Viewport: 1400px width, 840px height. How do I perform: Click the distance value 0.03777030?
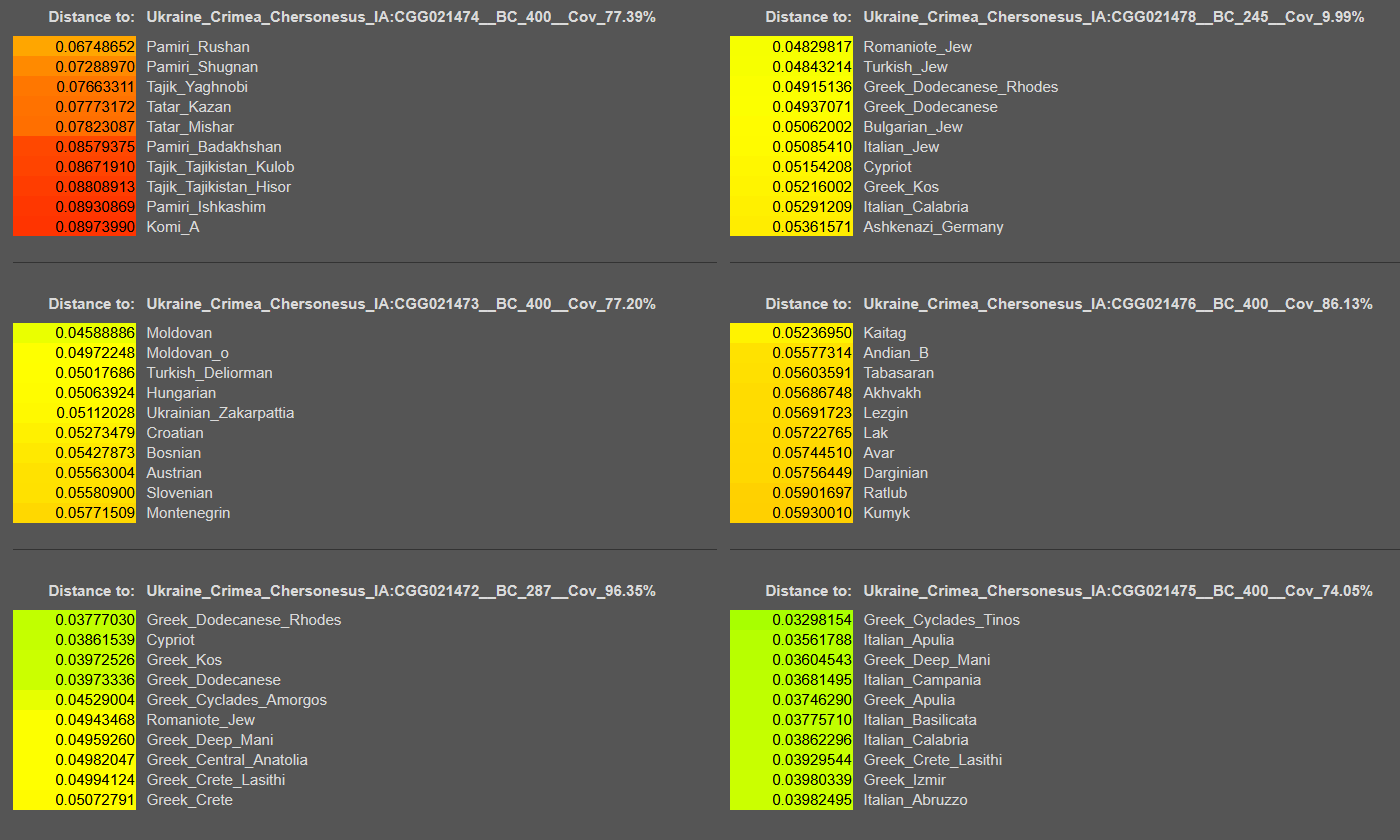[95, 620]
